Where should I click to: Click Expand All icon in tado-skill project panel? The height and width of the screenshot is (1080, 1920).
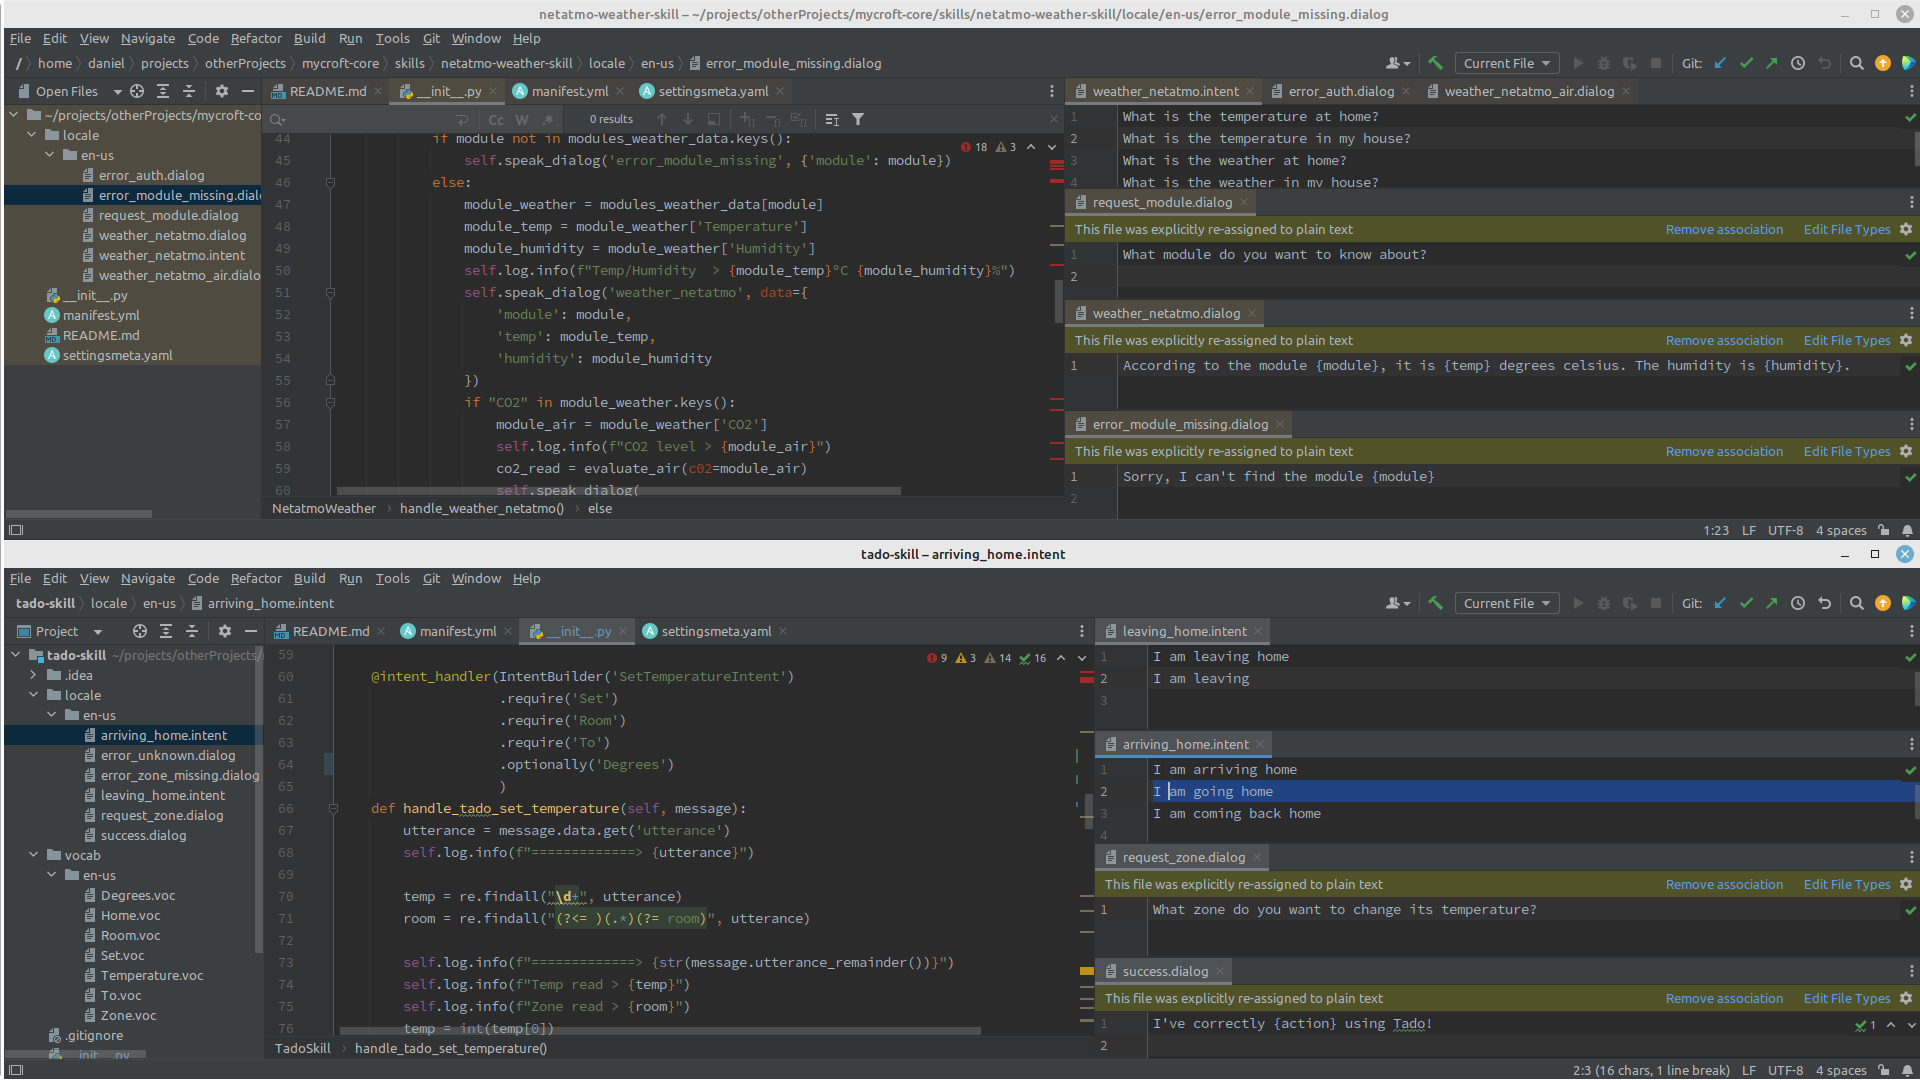click(x=166, y=631)
